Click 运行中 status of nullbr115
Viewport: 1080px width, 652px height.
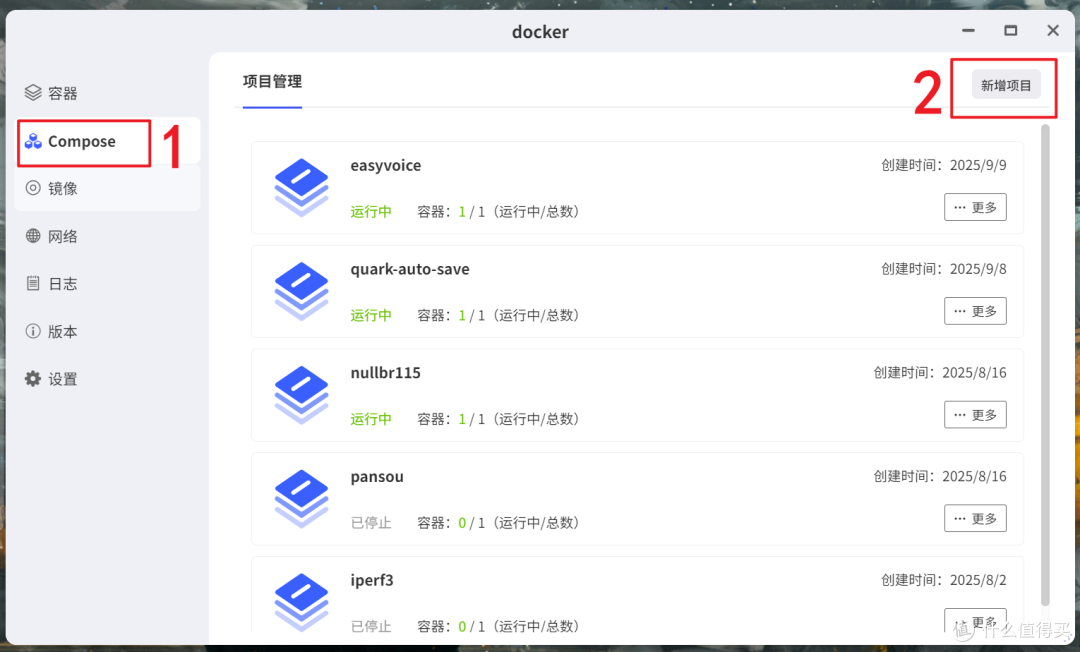[x=371, y=419]
